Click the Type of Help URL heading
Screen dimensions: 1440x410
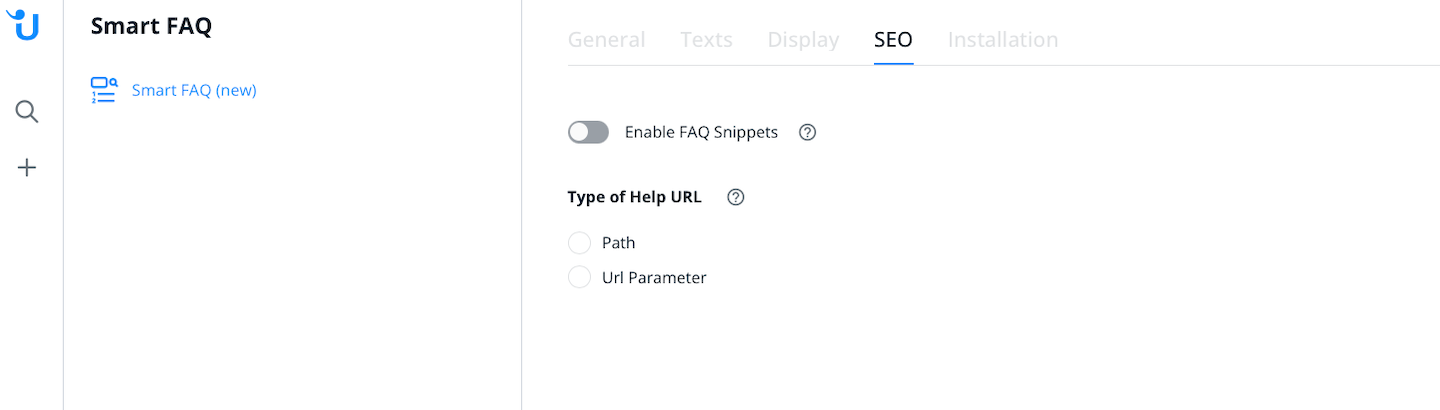tap(634, 197)
